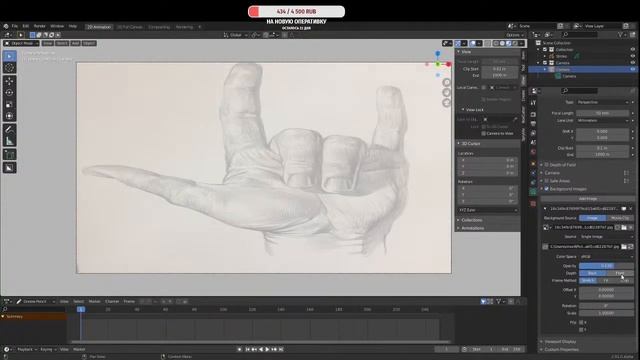Enable Flip X checkbox
This screenshot has height=360, width=640.
coord(581,322)
